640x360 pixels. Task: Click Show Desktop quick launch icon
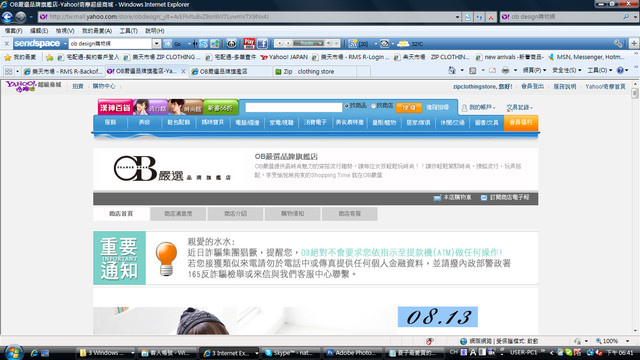point(45,353)
